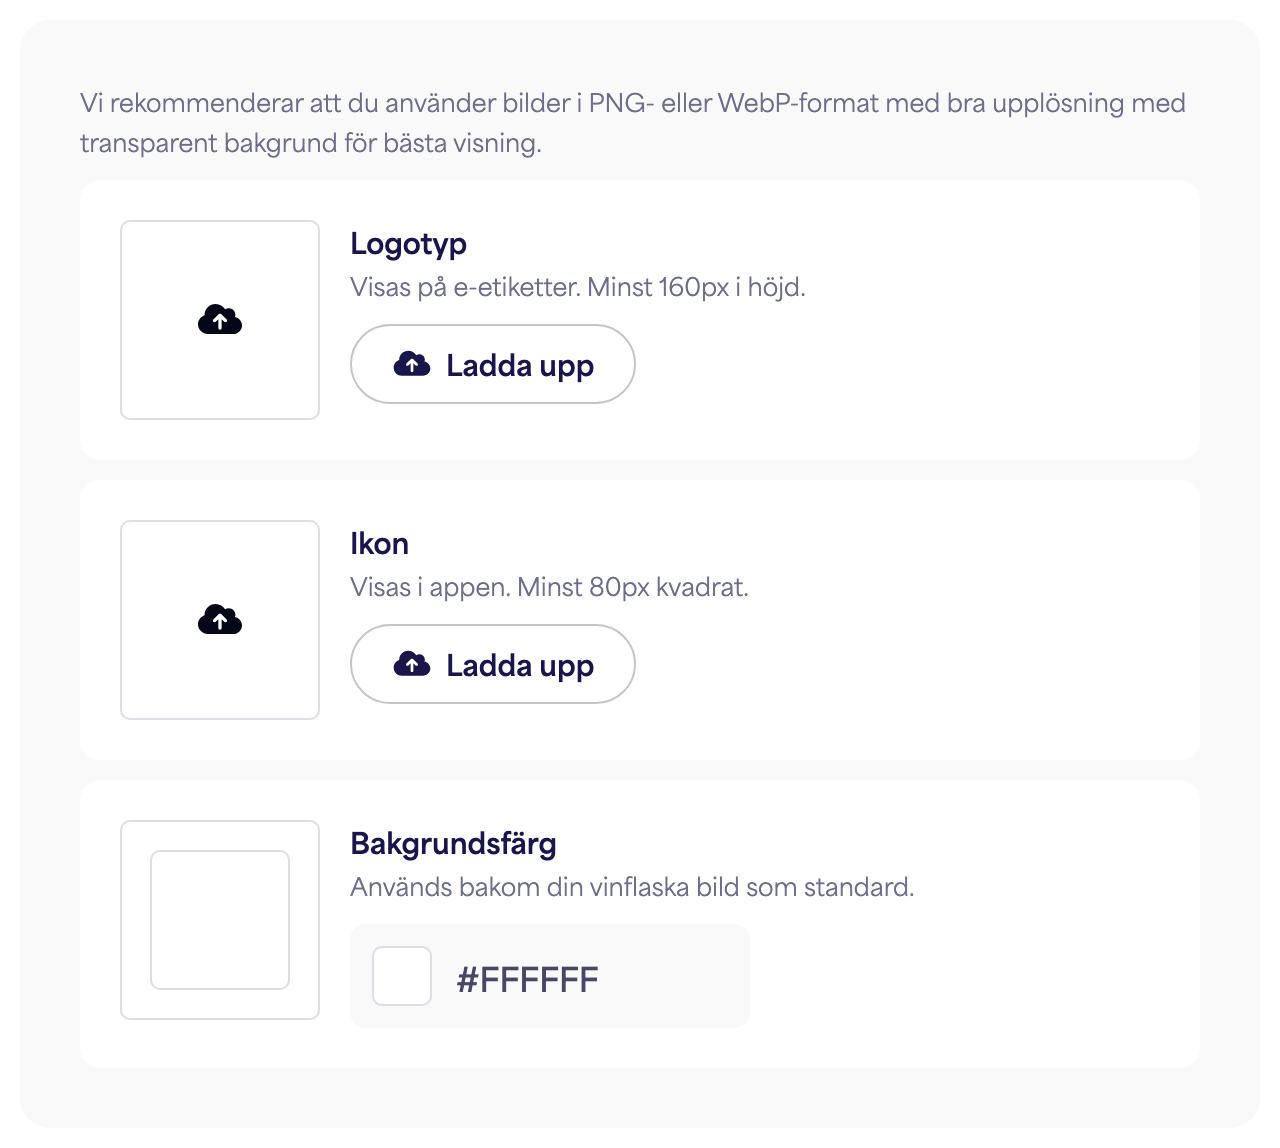Upload an icon with Ikon's Ladda upp button

point(493,664)
